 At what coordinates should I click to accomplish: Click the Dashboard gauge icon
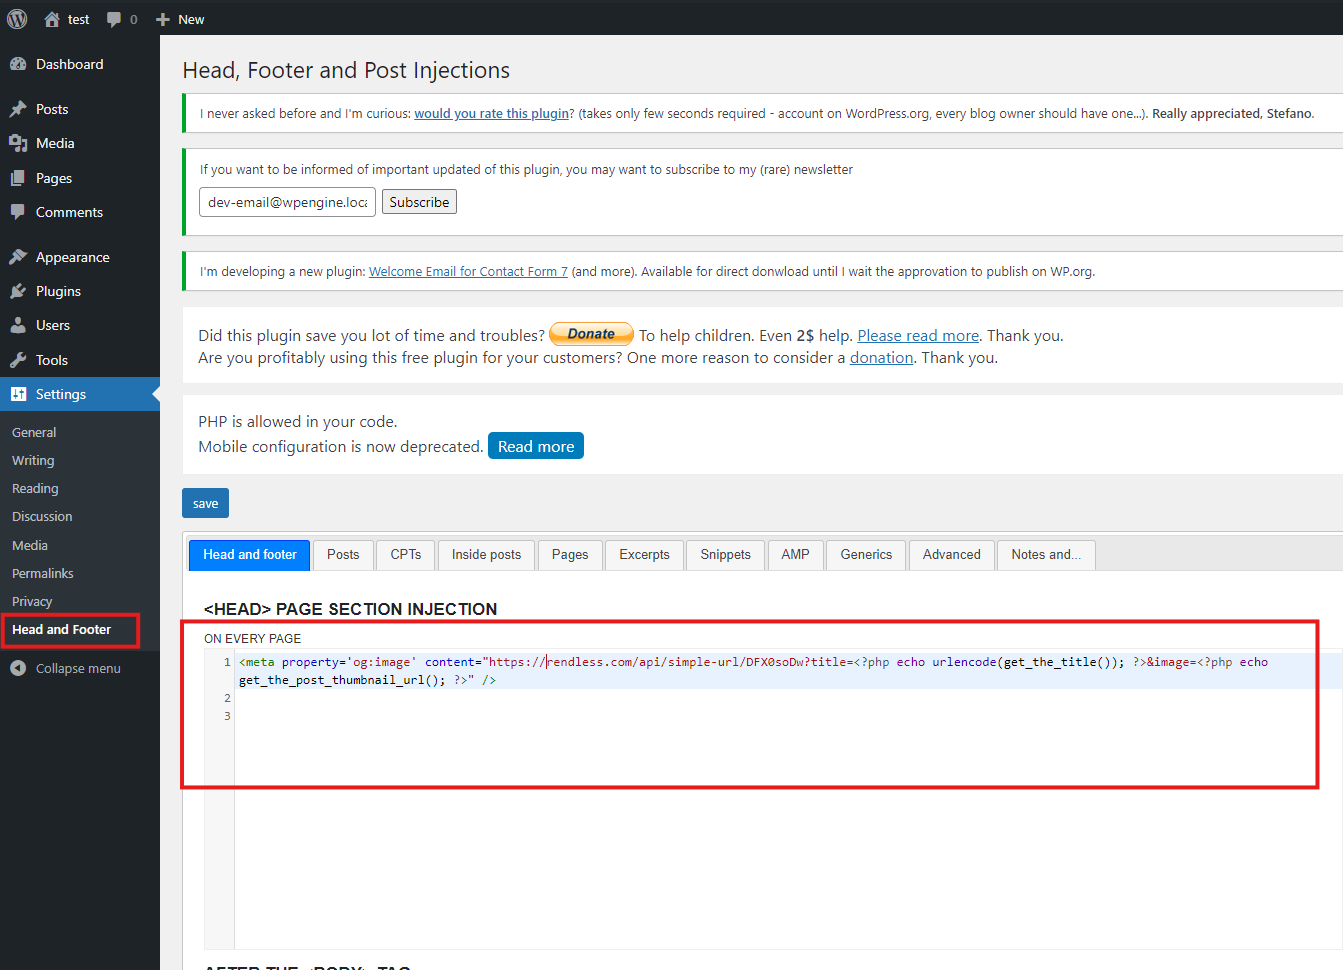18,64
